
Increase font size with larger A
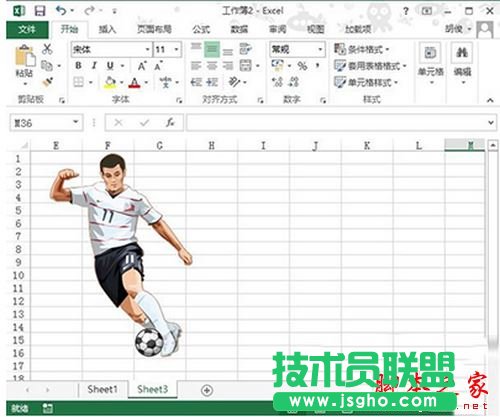point(142,66)
